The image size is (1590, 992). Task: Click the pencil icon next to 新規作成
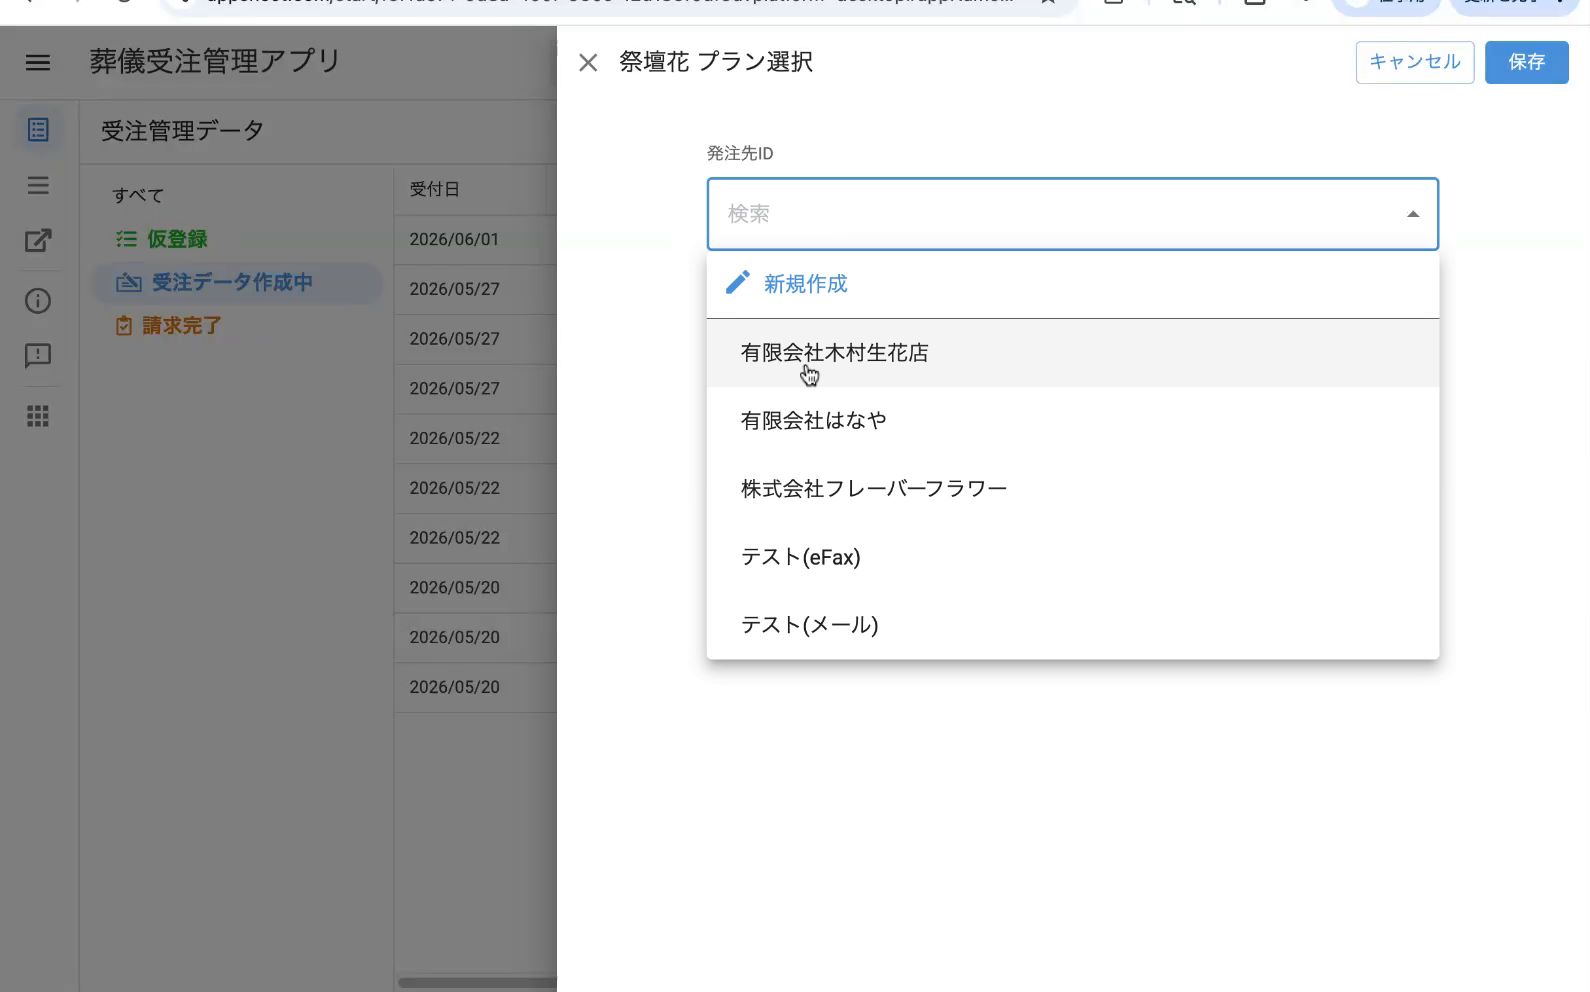point(738,283)
